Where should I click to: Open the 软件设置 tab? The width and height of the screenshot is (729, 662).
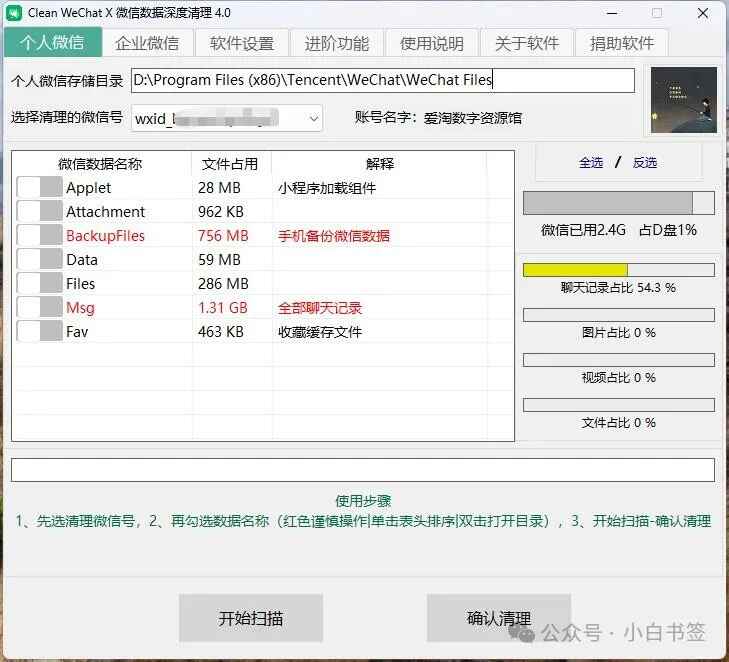[x=242, y=43]
